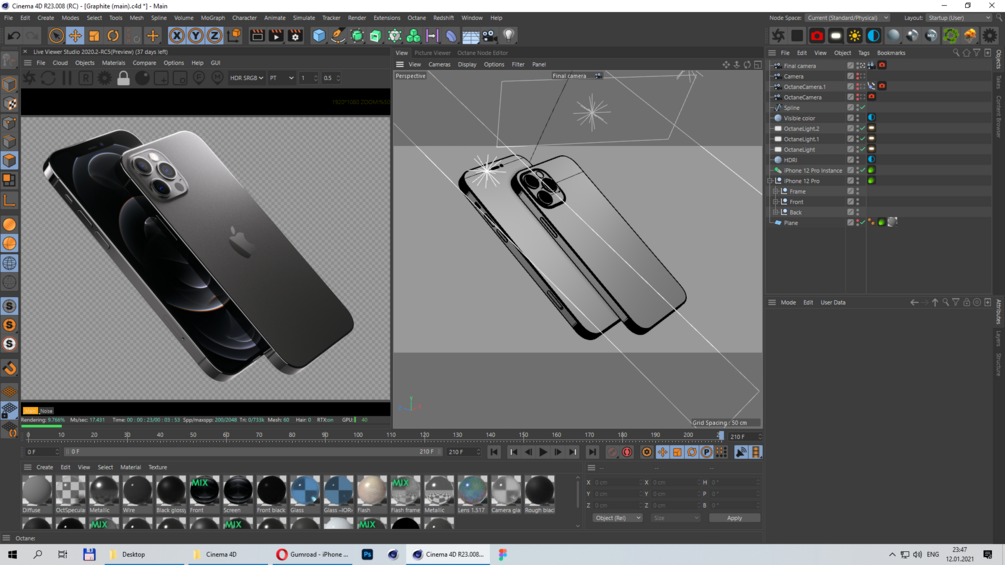Switch to Picture Viewer tab
Image resolution: width=1005 pixels, height=565 pixels.
coord(432,53)
